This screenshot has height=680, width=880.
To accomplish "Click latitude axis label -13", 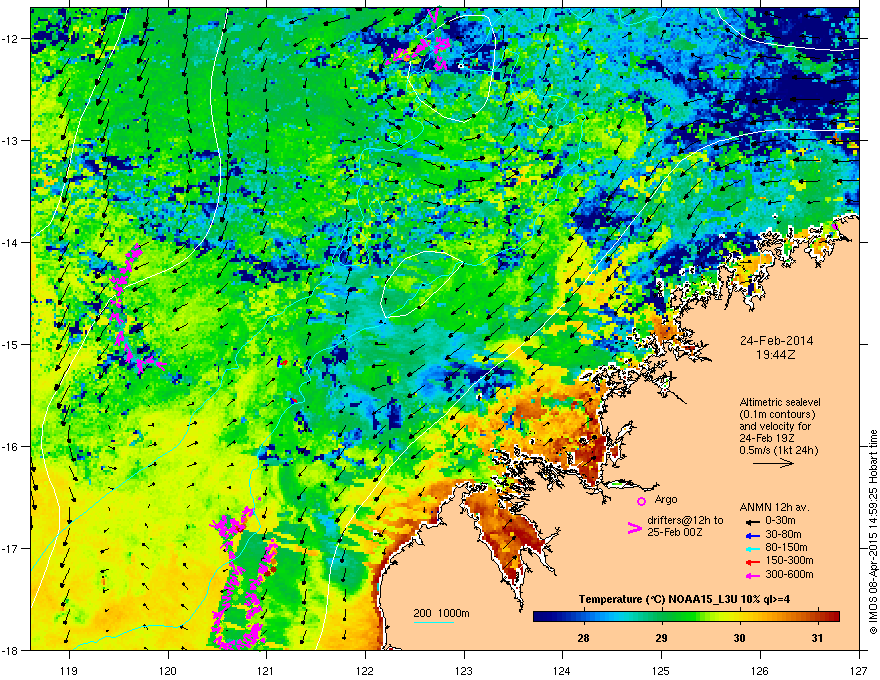I will pos(10,141).
